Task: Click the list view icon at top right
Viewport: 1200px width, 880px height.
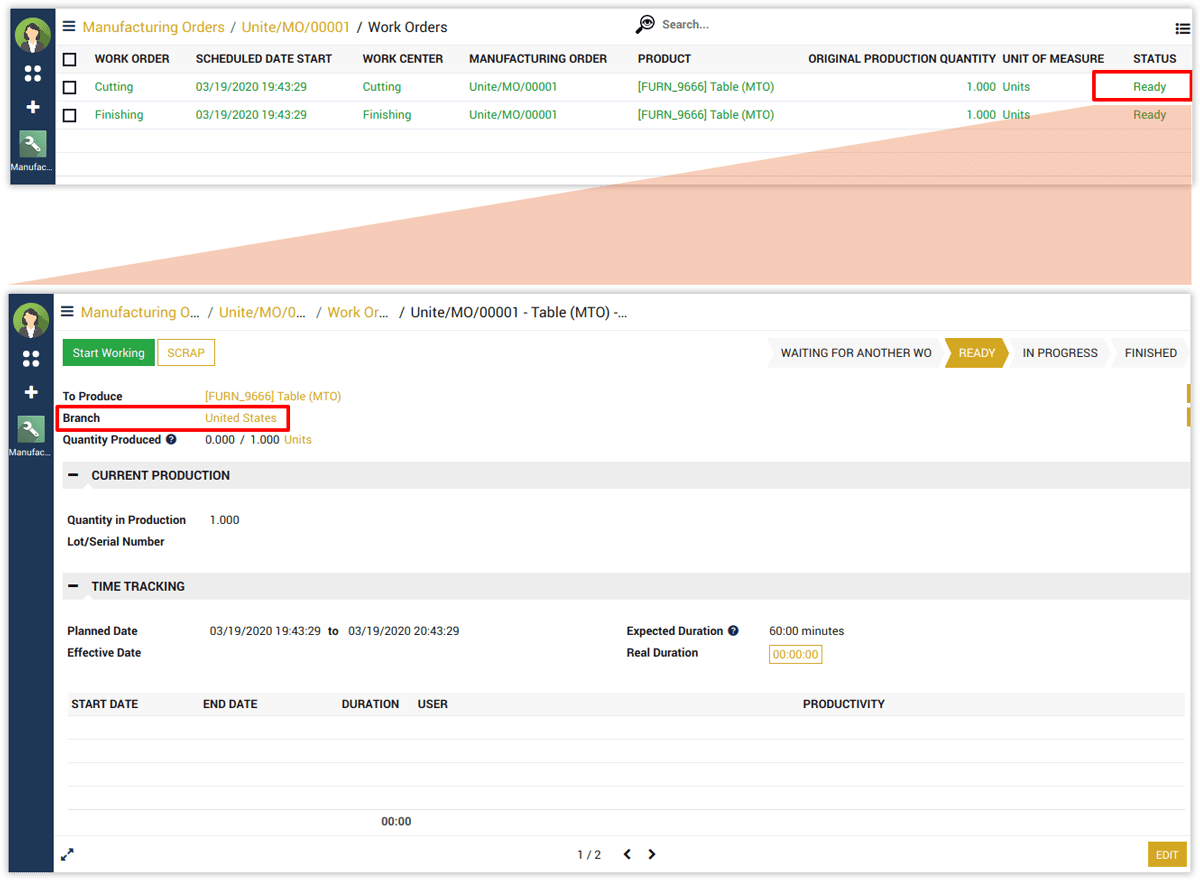Action: (1182, 29)
